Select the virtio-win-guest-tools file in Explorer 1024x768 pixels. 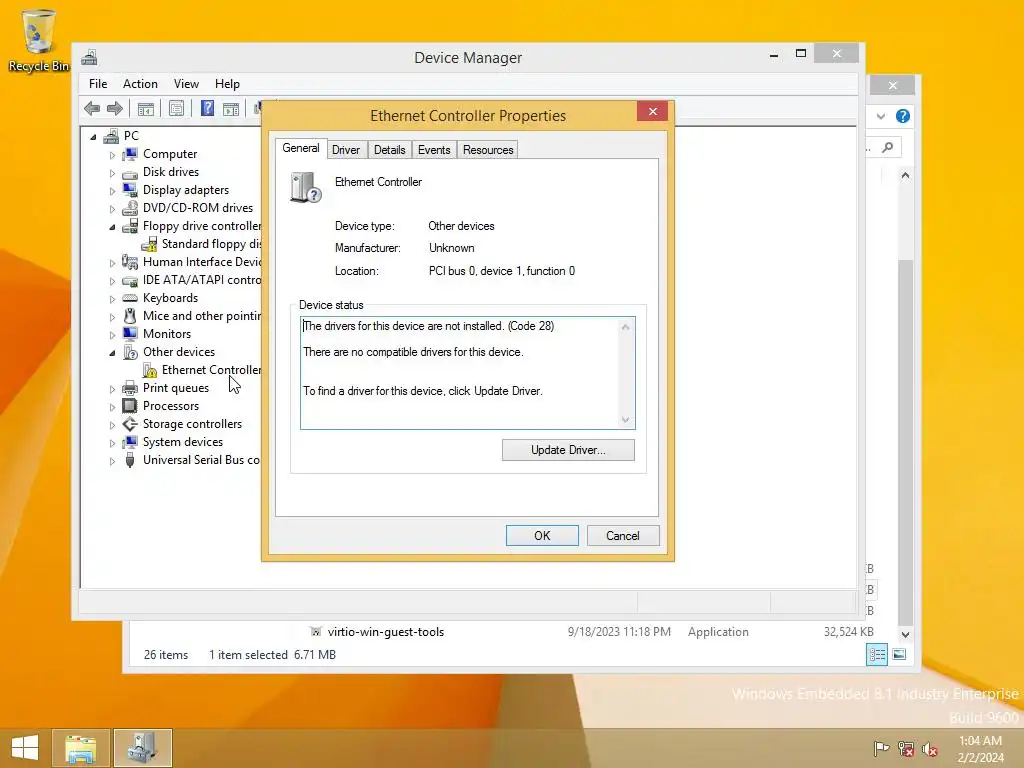click(385, 632)
